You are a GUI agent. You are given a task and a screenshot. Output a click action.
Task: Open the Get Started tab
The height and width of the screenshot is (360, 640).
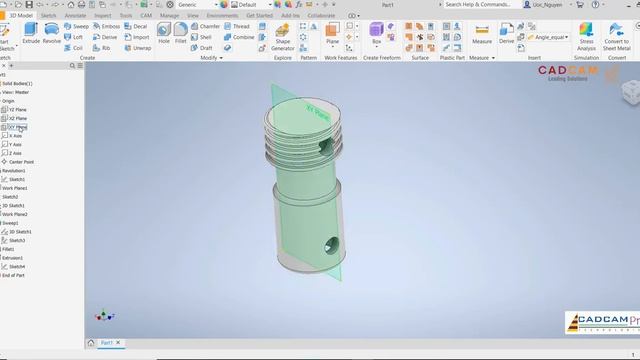coord(259,16)
